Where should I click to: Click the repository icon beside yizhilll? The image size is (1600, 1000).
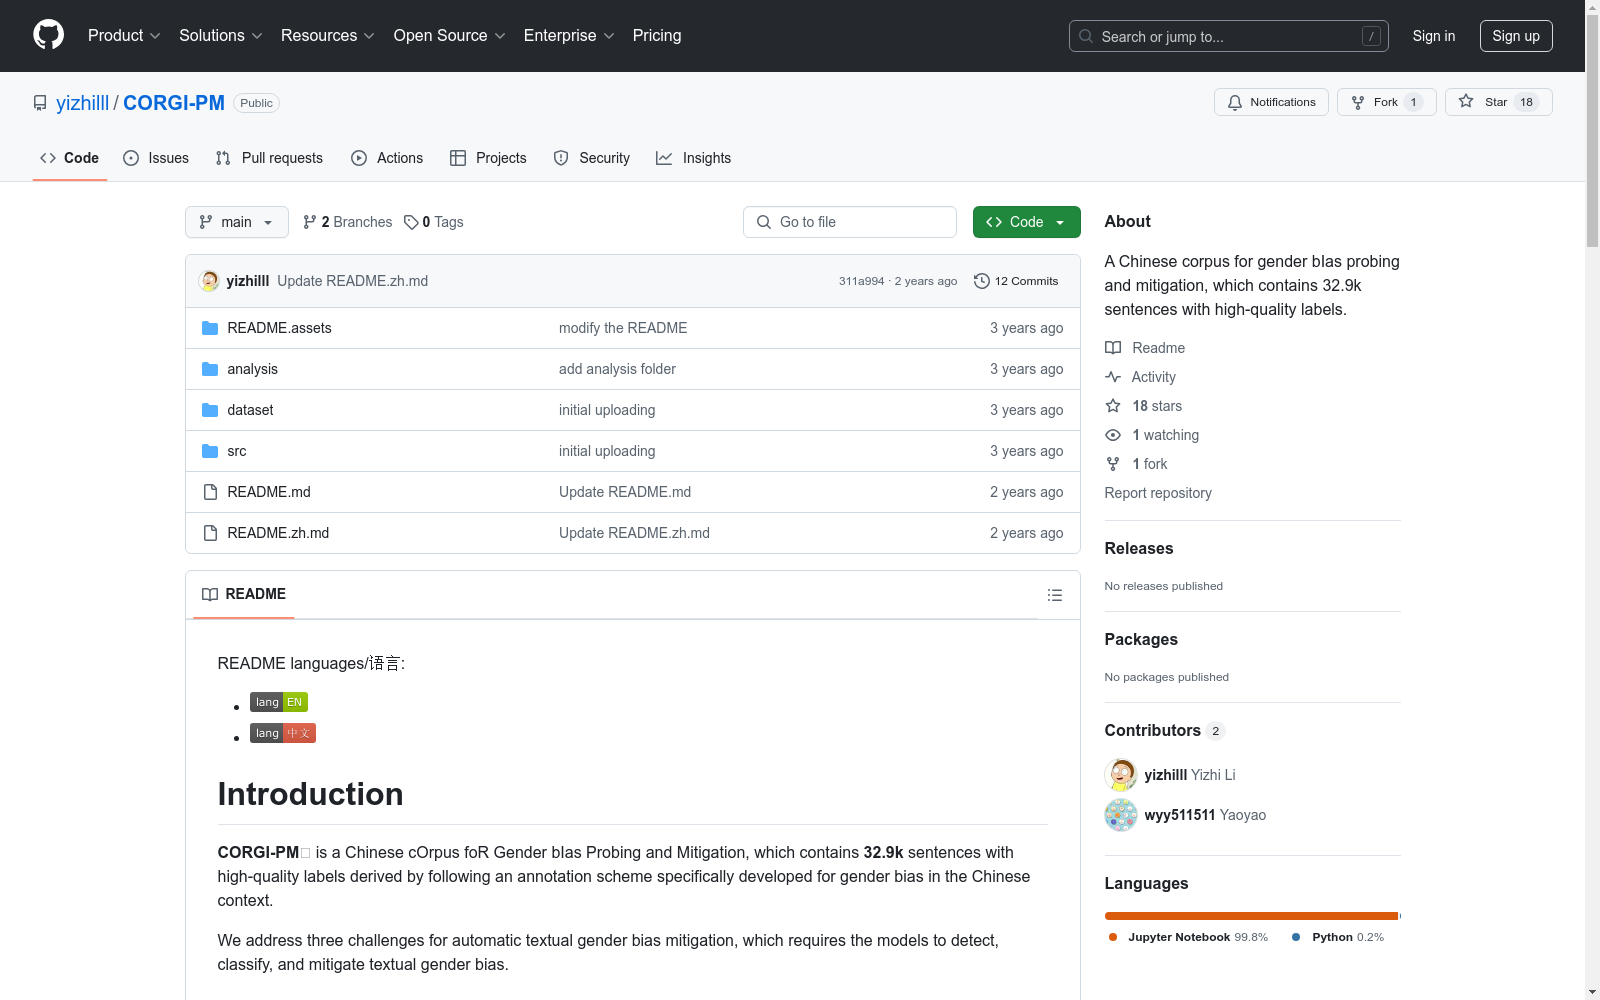click(x=40, y=103)
